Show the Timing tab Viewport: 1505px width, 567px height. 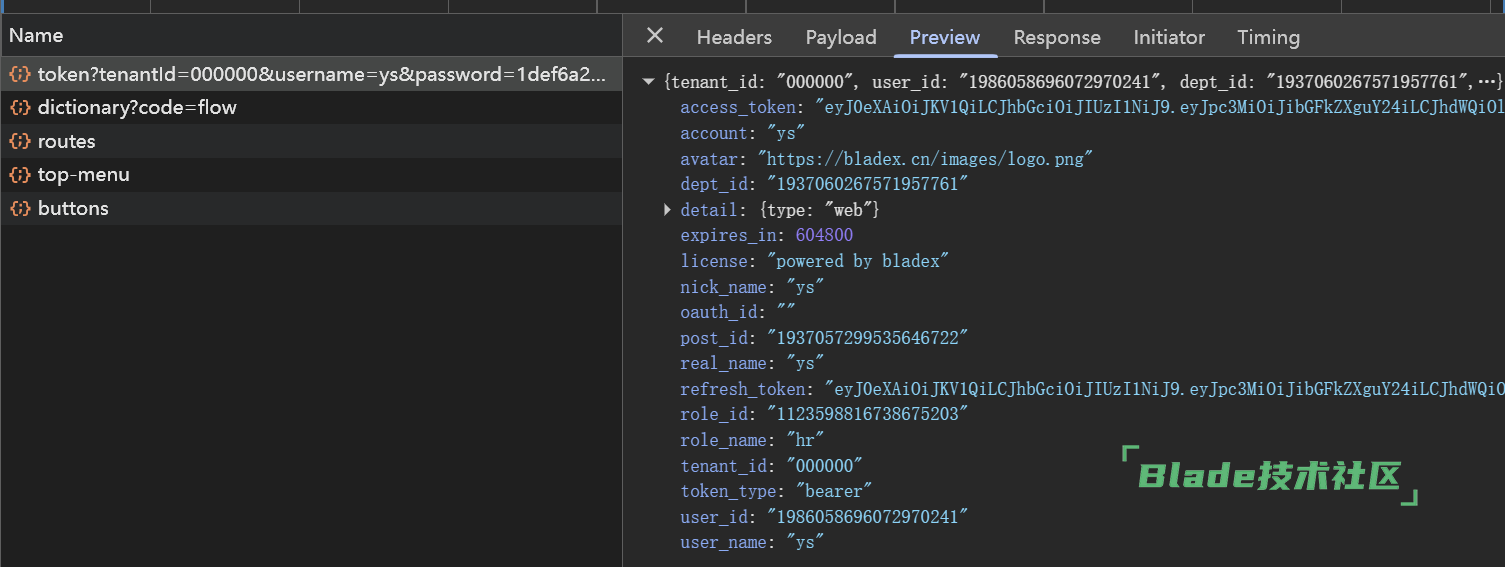(x=1268, y=37)
